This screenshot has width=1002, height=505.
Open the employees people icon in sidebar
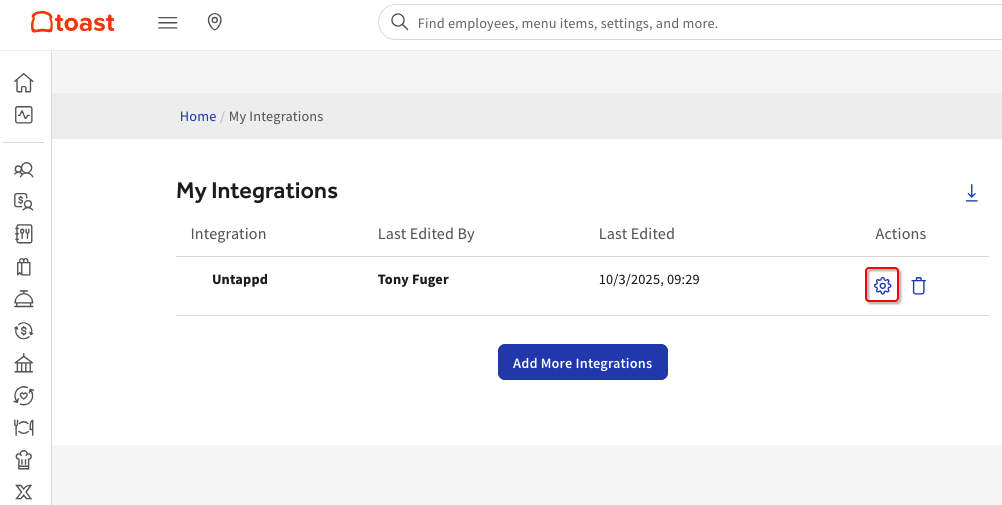coord(24,170)
